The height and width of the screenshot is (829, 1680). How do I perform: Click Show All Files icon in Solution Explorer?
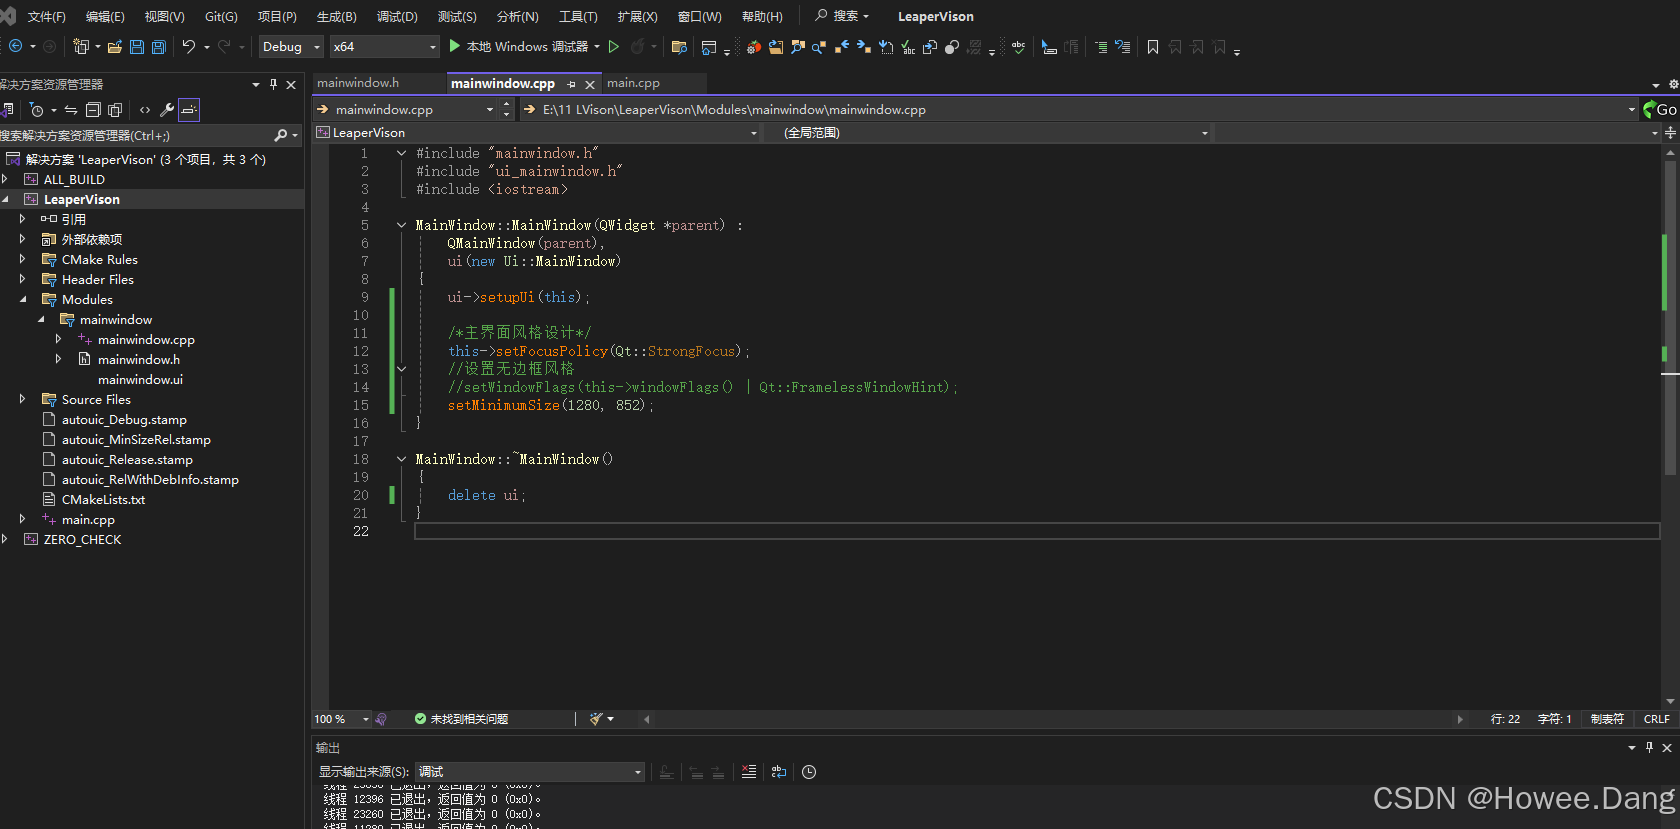pos(115,110)
